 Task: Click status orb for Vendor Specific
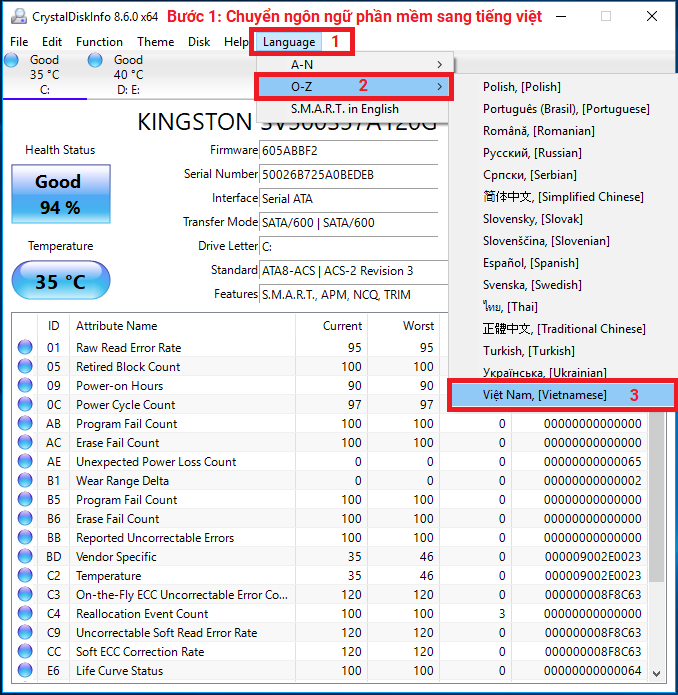point(25,557)
